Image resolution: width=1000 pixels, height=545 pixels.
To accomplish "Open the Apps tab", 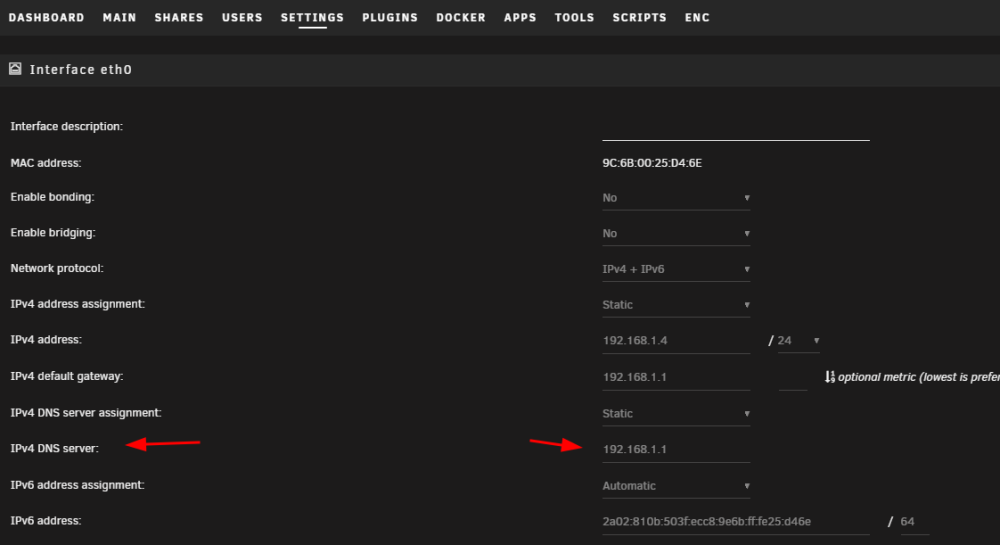I will (x=520, y=18).
